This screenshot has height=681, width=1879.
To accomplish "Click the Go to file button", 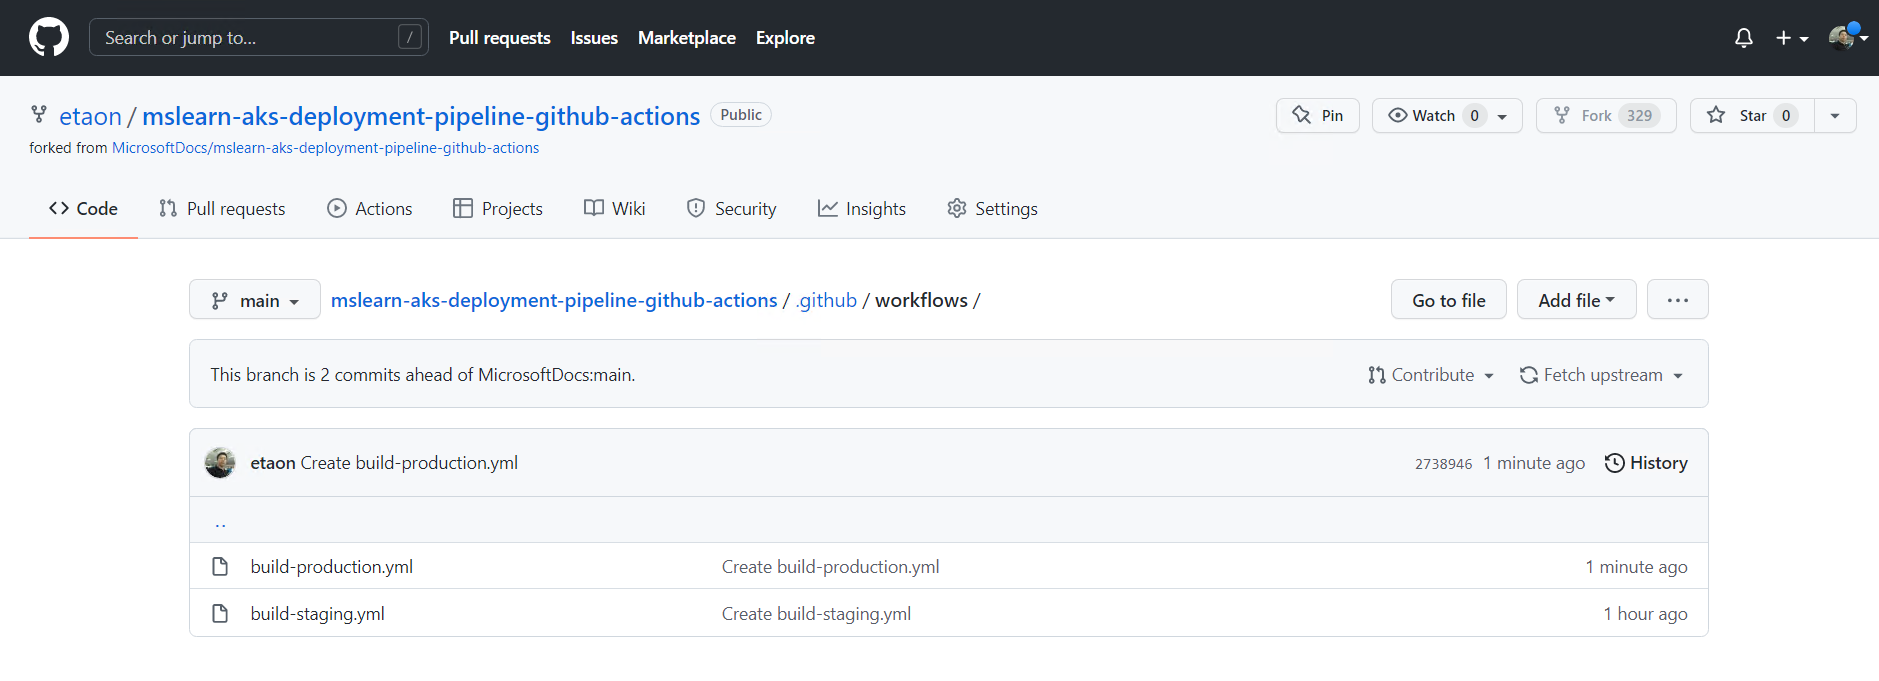I will click(x=1449, y=300).
